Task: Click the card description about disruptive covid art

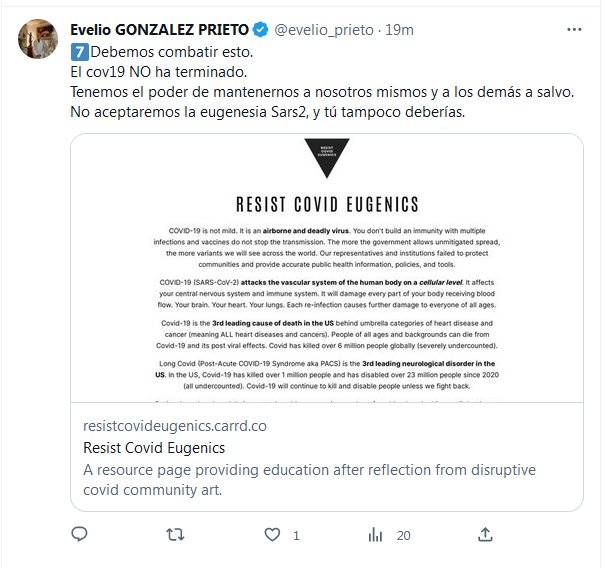Action: coord(310,479)
